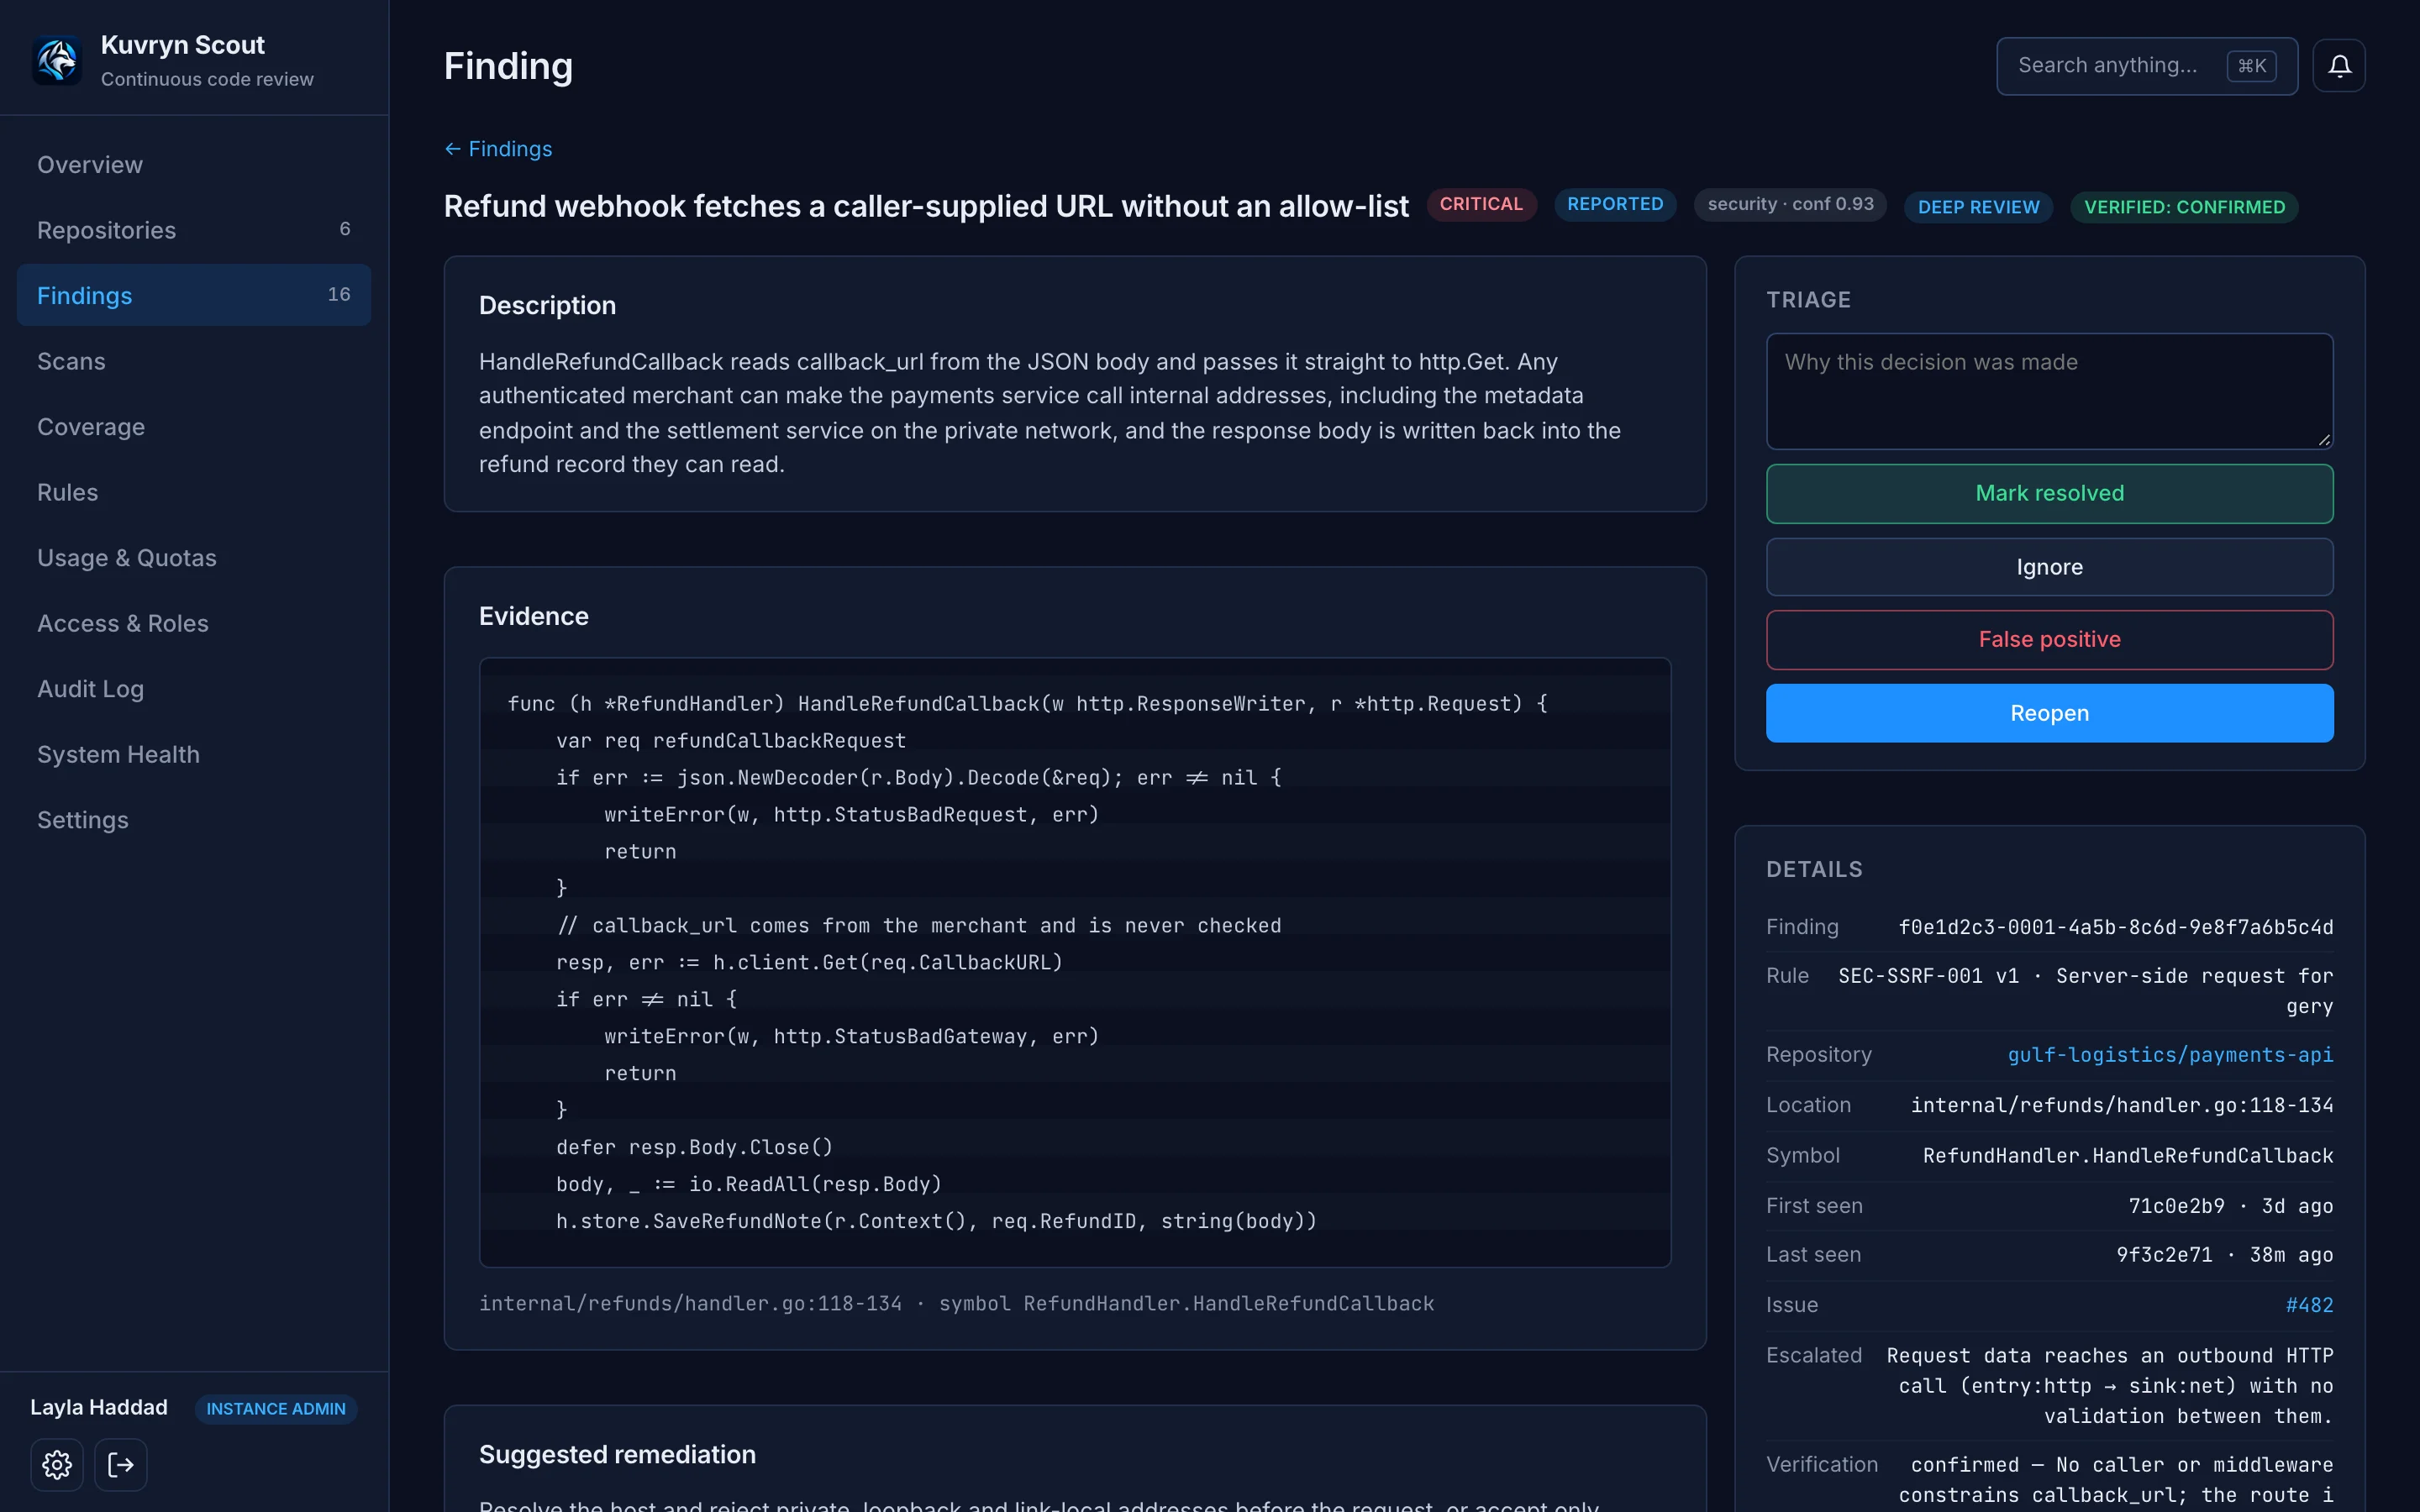Image resolution: width=2420 pixels, height=1512 pixels.
Task: Click the Symbol RefundHandler.HandleRefundCallback value
Action: (2128, 1155)
